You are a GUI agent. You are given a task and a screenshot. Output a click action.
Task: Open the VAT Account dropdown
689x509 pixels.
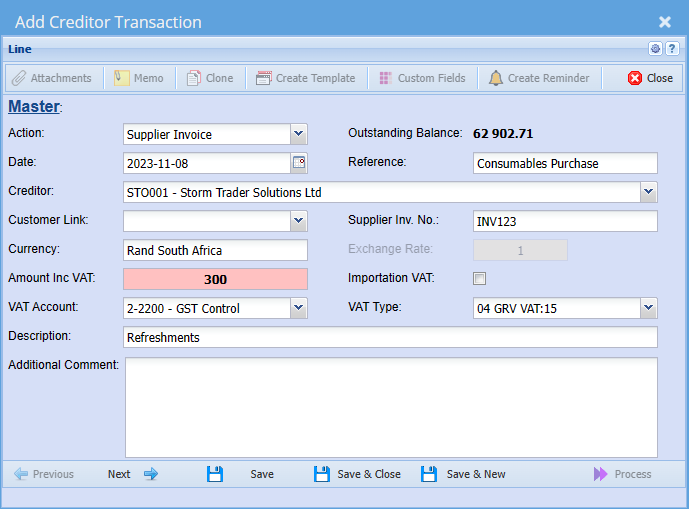298,308
